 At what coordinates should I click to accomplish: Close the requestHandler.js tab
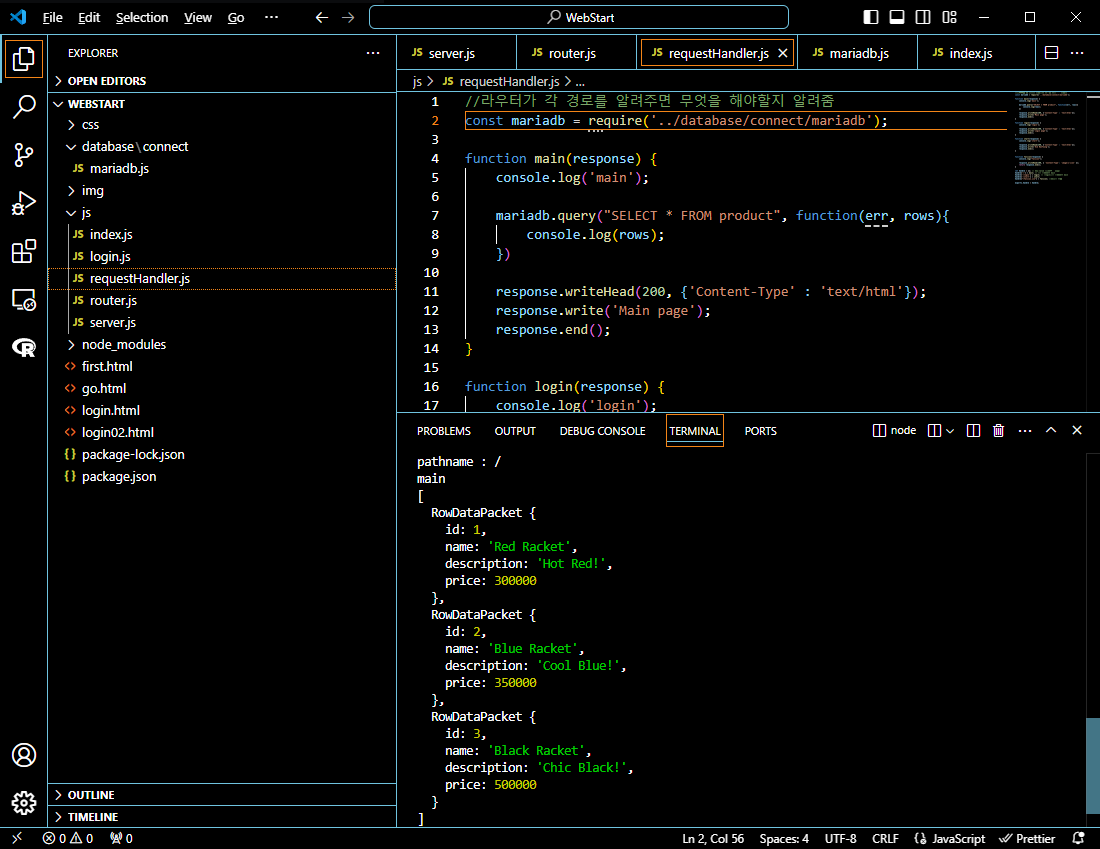coord(783,53)
